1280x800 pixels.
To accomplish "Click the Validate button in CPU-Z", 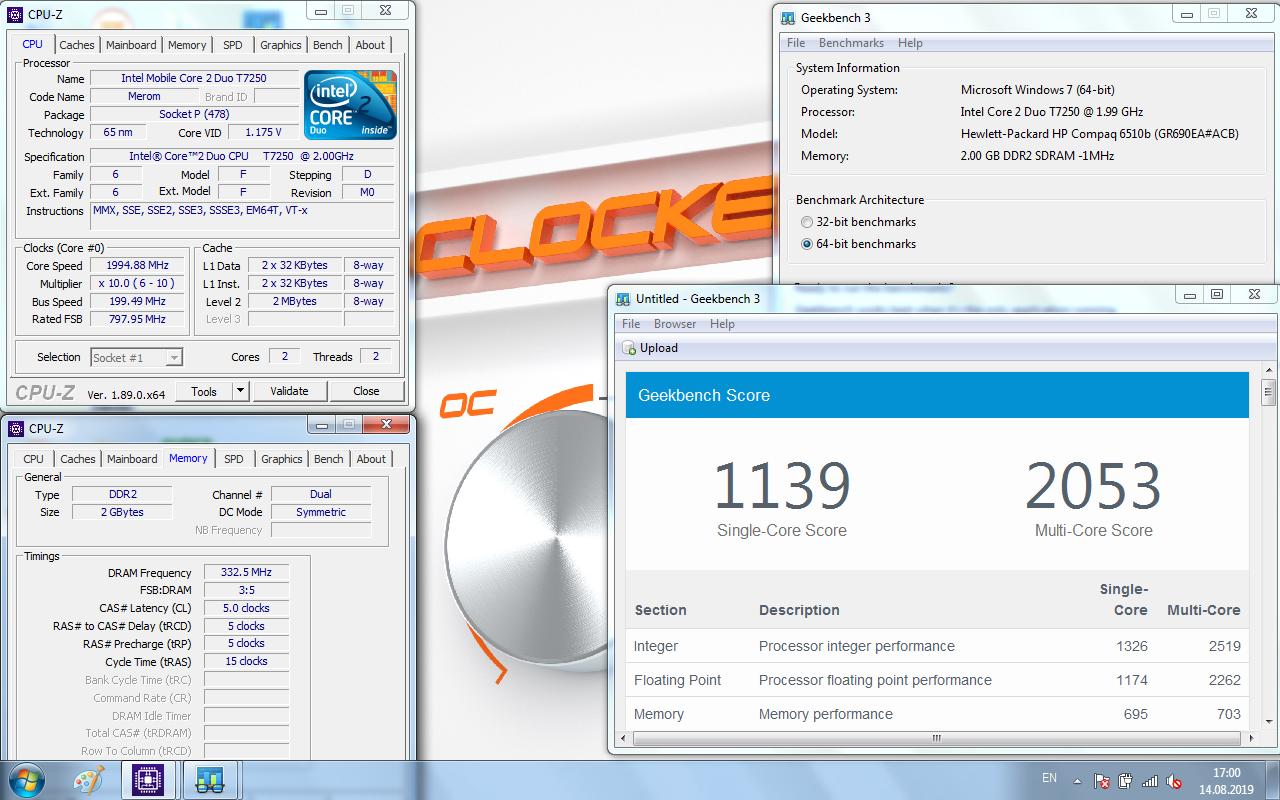I will pos(289,391).
